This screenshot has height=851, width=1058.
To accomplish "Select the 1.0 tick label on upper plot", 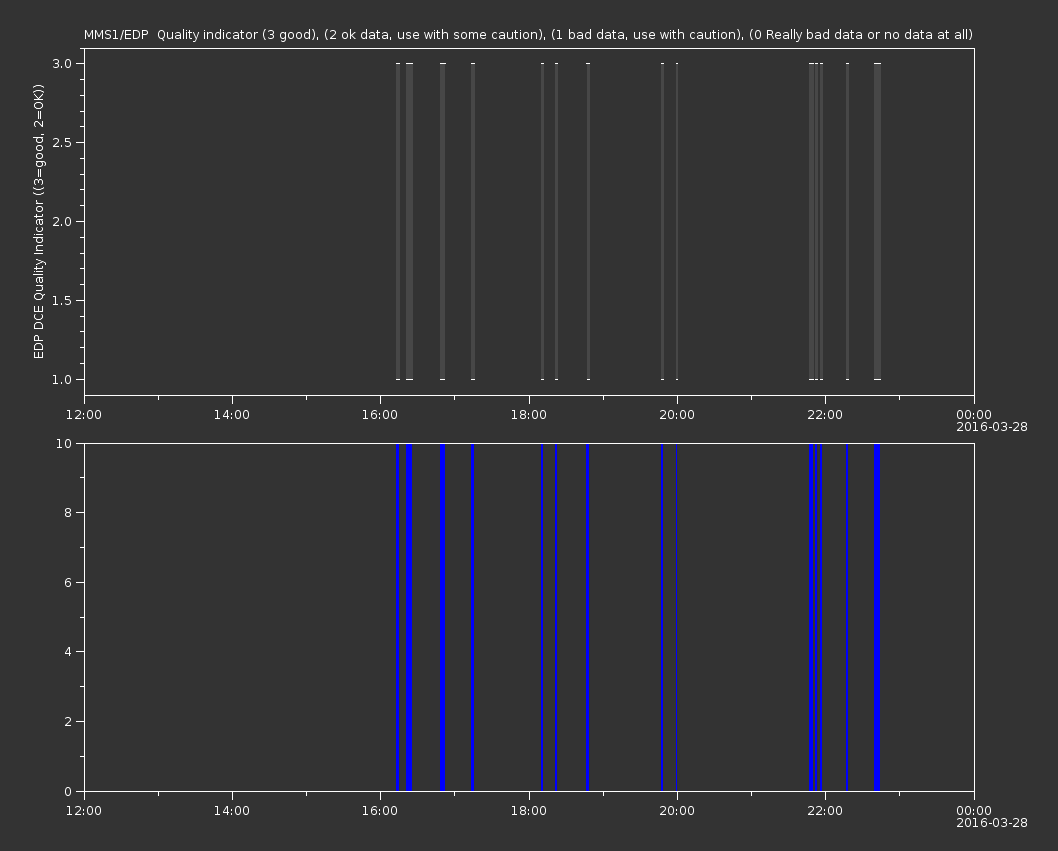I will (62, 379).
